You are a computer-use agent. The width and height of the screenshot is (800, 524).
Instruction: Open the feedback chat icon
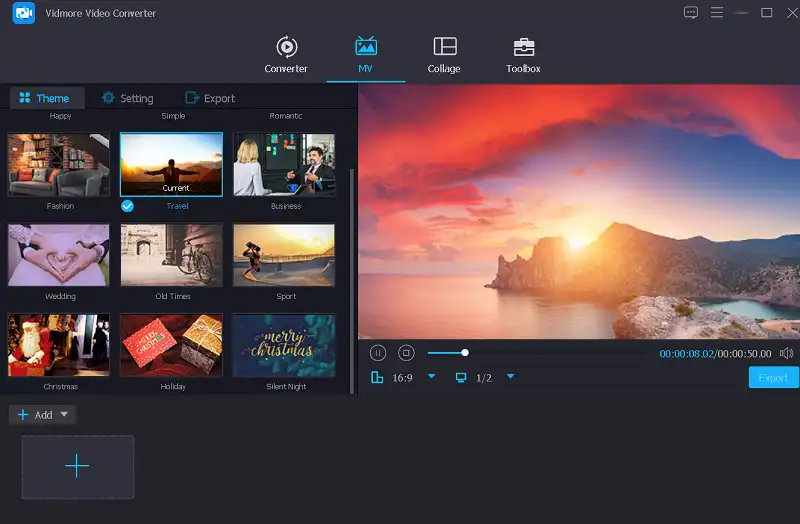click(x=690, y=13)
